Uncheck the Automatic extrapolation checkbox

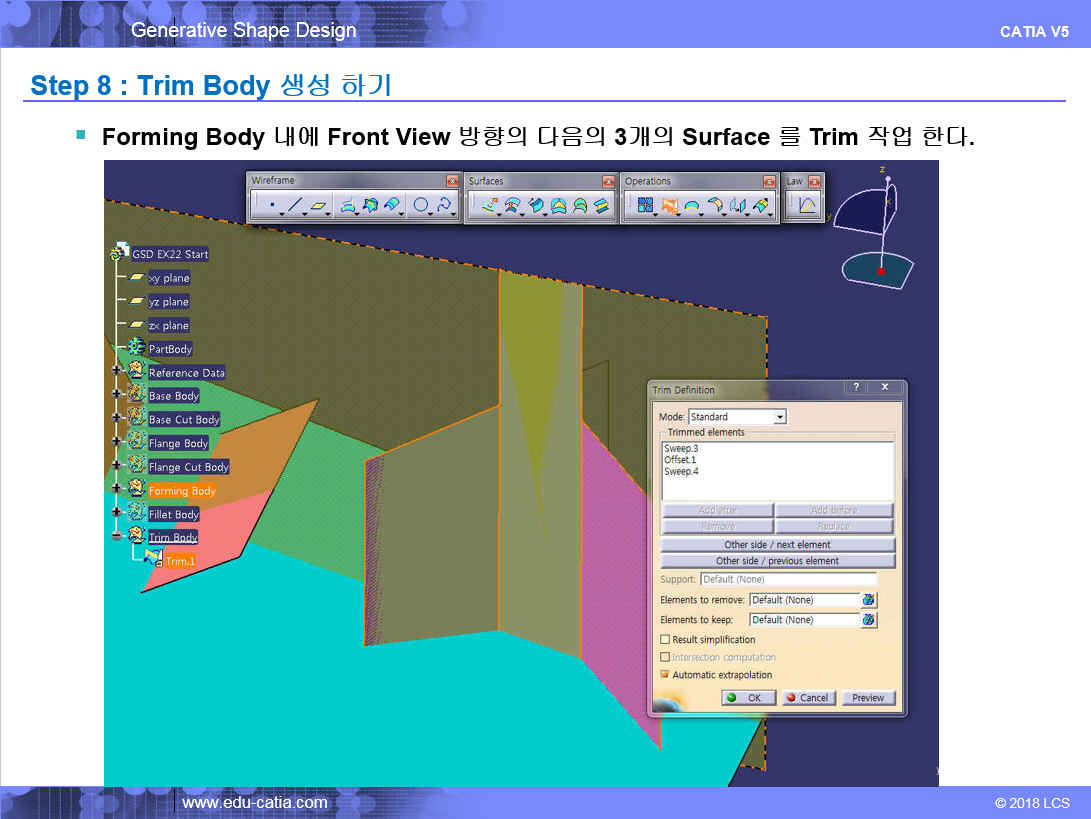point(666,675)
